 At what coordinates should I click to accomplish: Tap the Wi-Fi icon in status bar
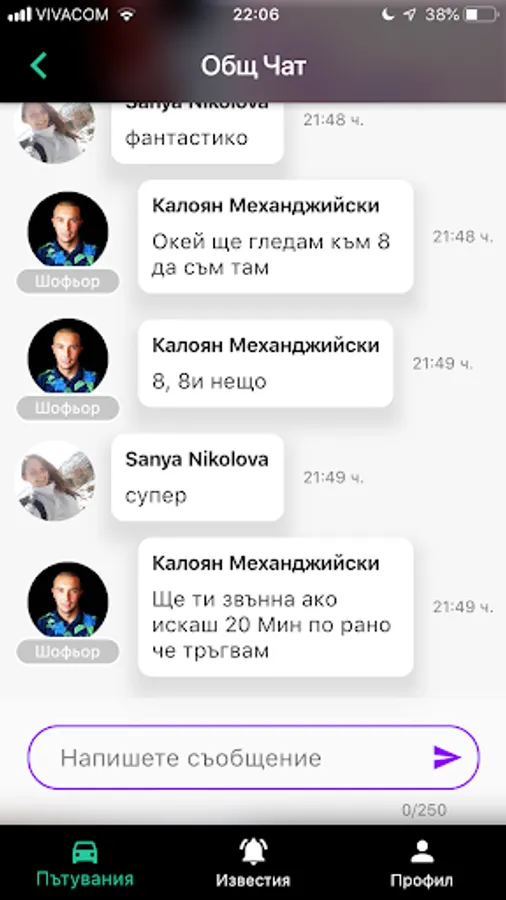tap(126, 14)
